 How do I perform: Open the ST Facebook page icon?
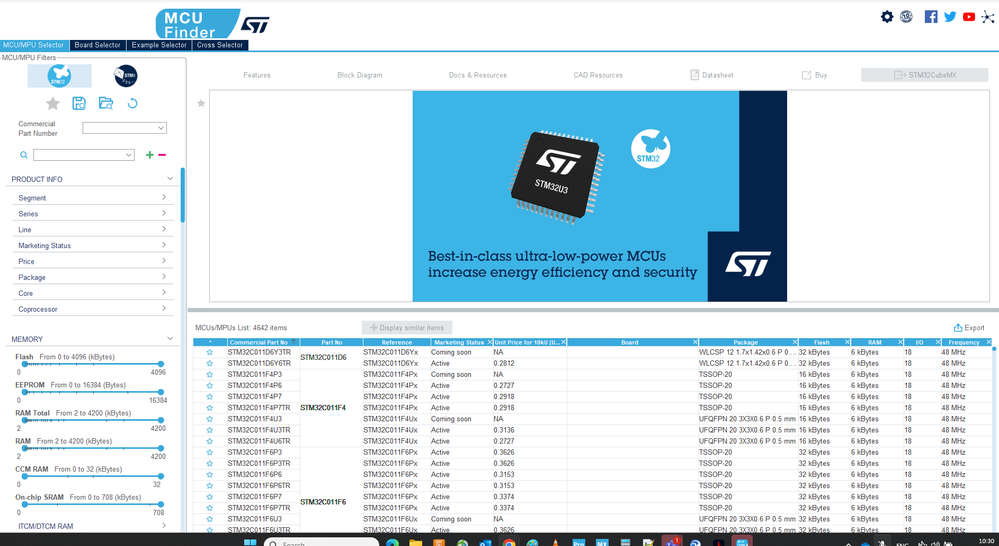(931, 17)
